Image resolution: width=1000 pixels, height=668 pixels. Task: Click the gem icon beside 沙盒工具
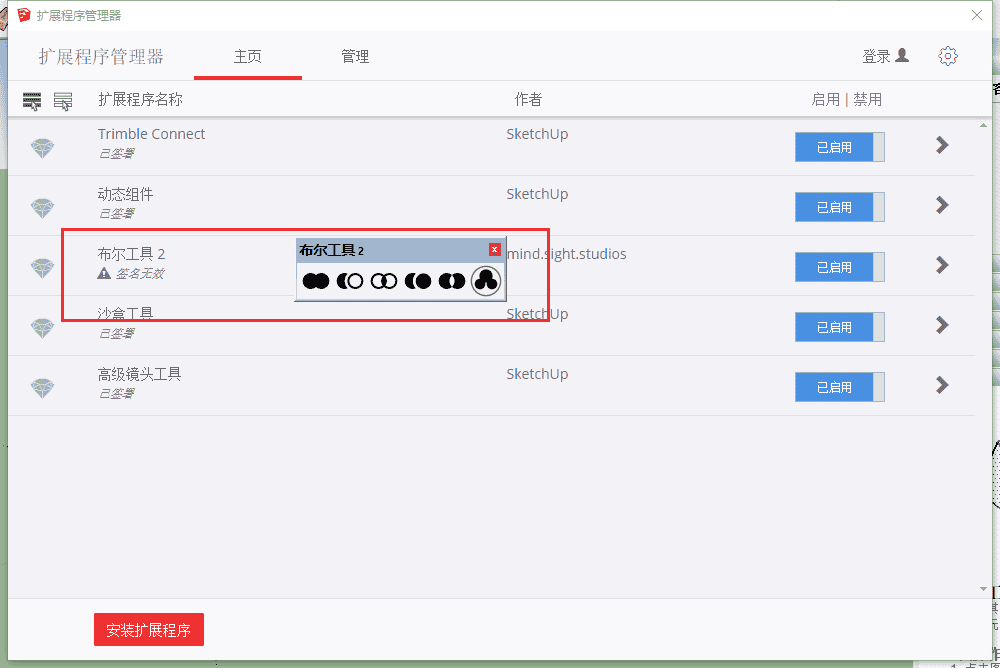43,328
